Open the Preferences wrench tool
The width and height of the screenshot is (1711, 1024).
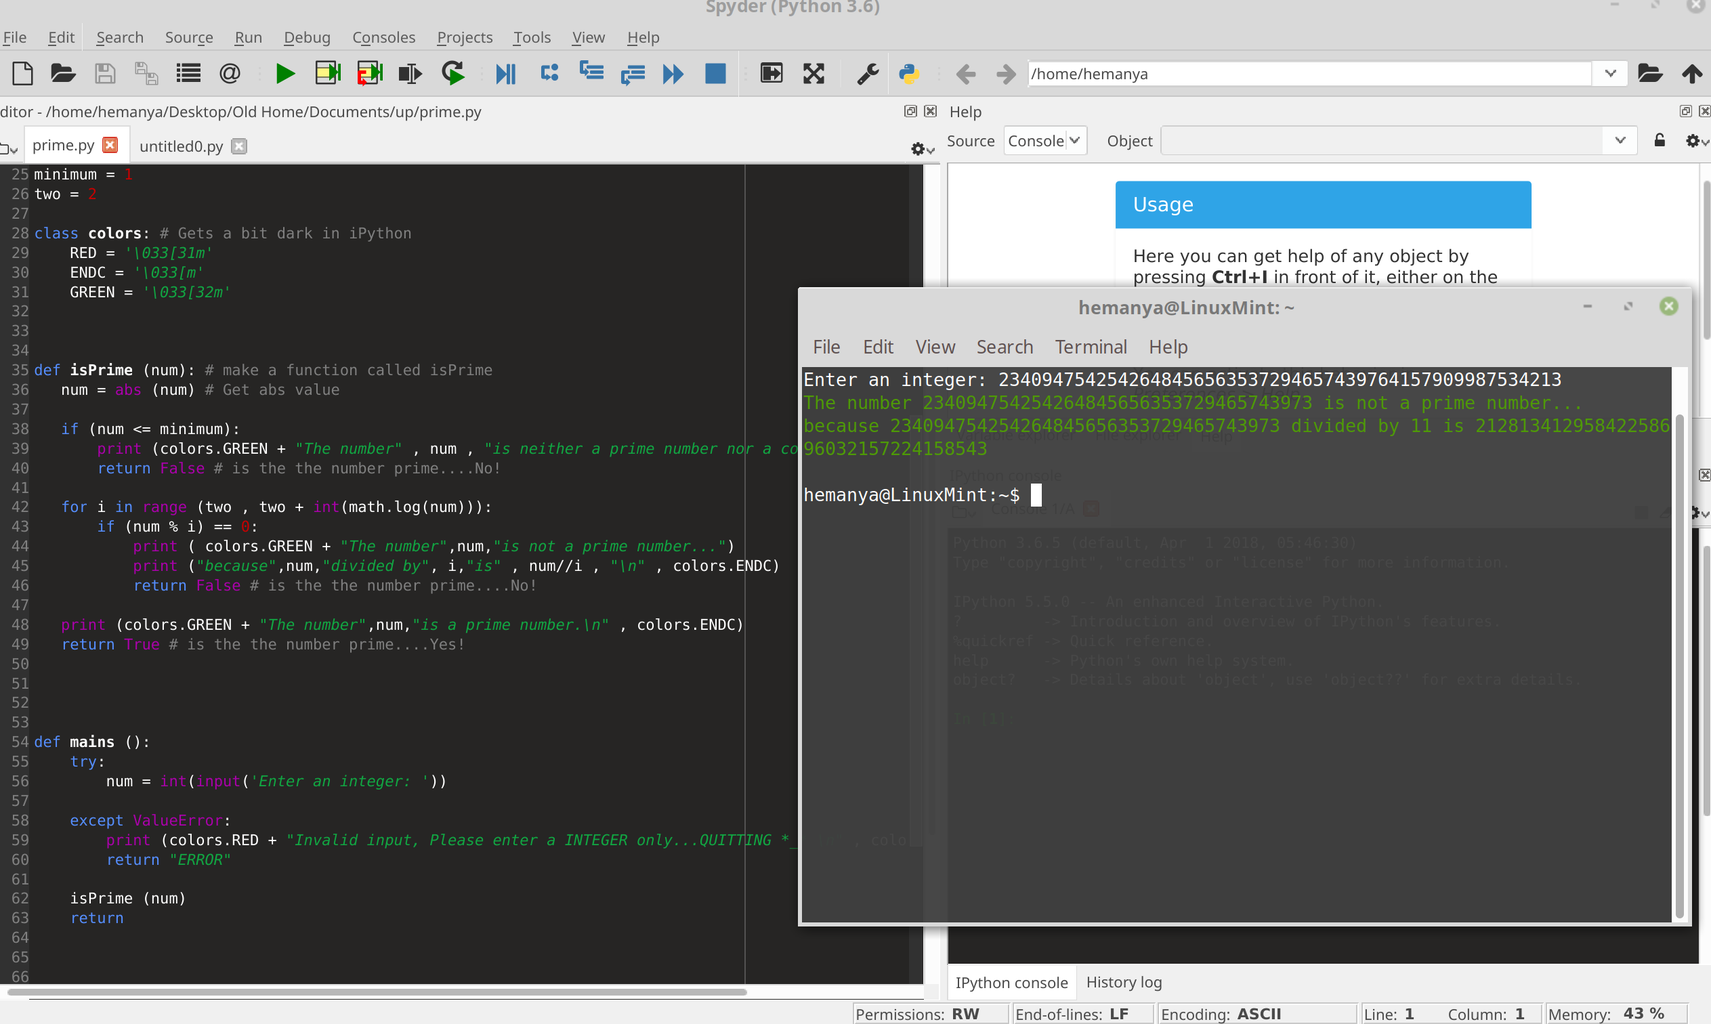click(x=866, y=73)
